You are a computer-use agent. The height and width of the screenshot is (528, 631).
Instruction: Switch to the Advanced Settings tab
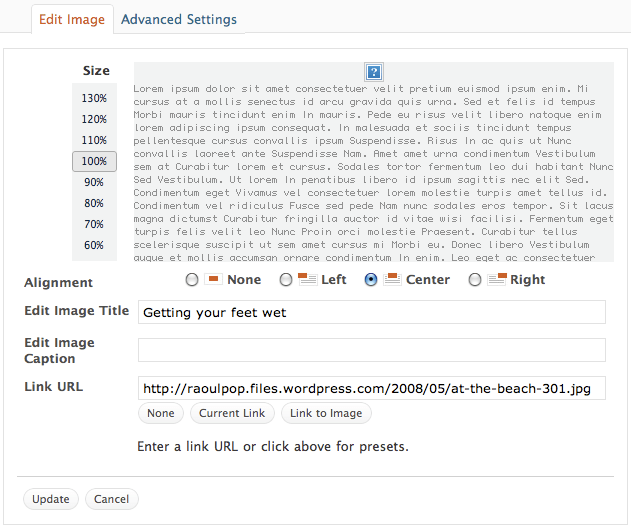click(178, 19)
